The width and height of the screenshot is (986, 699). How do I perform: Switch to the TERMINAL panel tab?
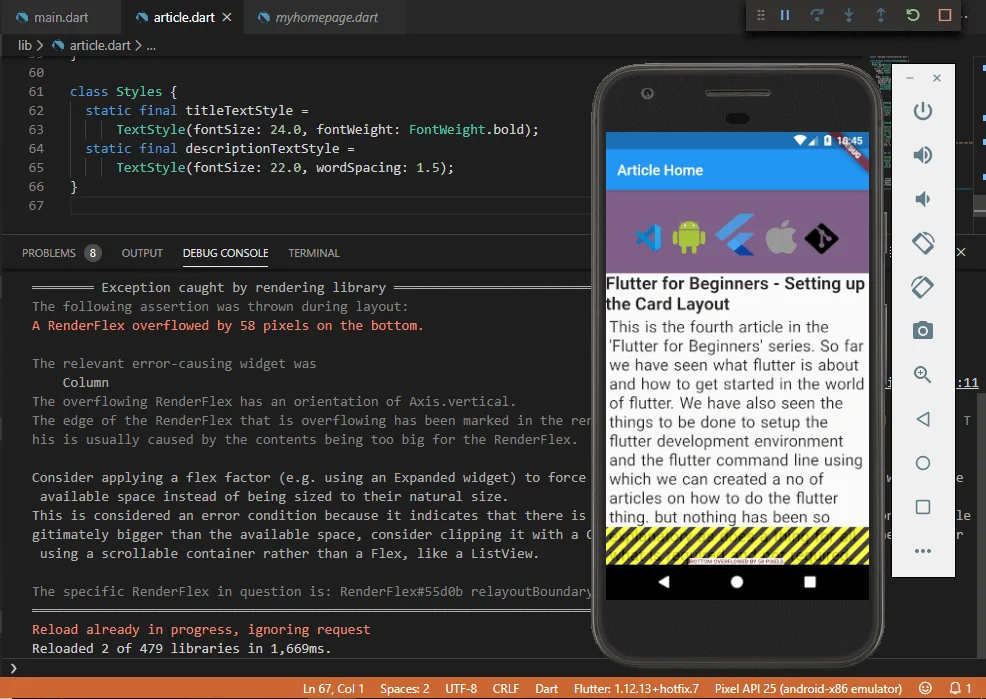pos(314,253)
